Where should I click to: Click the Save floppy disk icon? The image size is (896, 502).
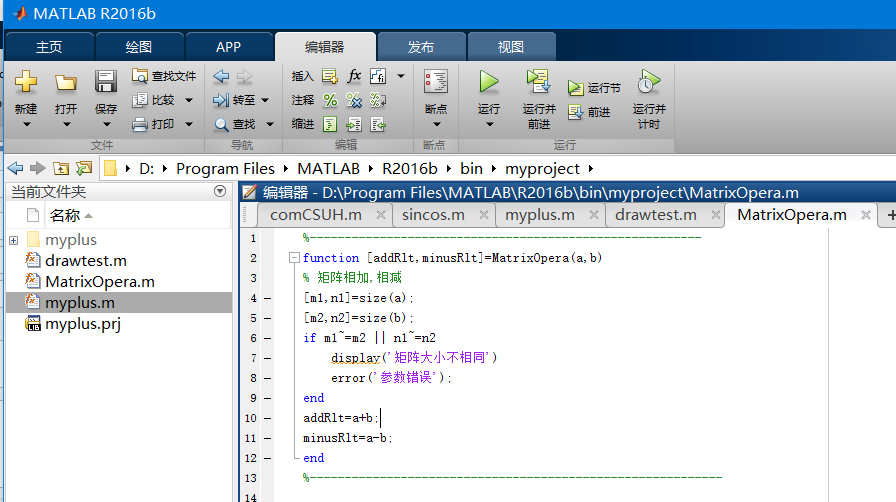click(106, 82)
